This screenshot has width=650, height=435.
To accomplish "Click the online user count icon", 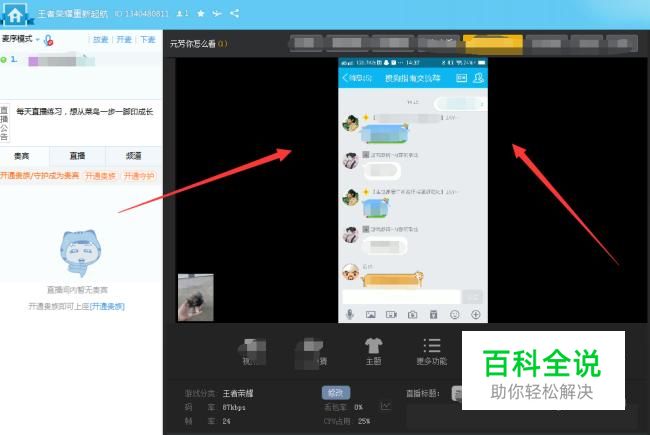I will 182,14.
